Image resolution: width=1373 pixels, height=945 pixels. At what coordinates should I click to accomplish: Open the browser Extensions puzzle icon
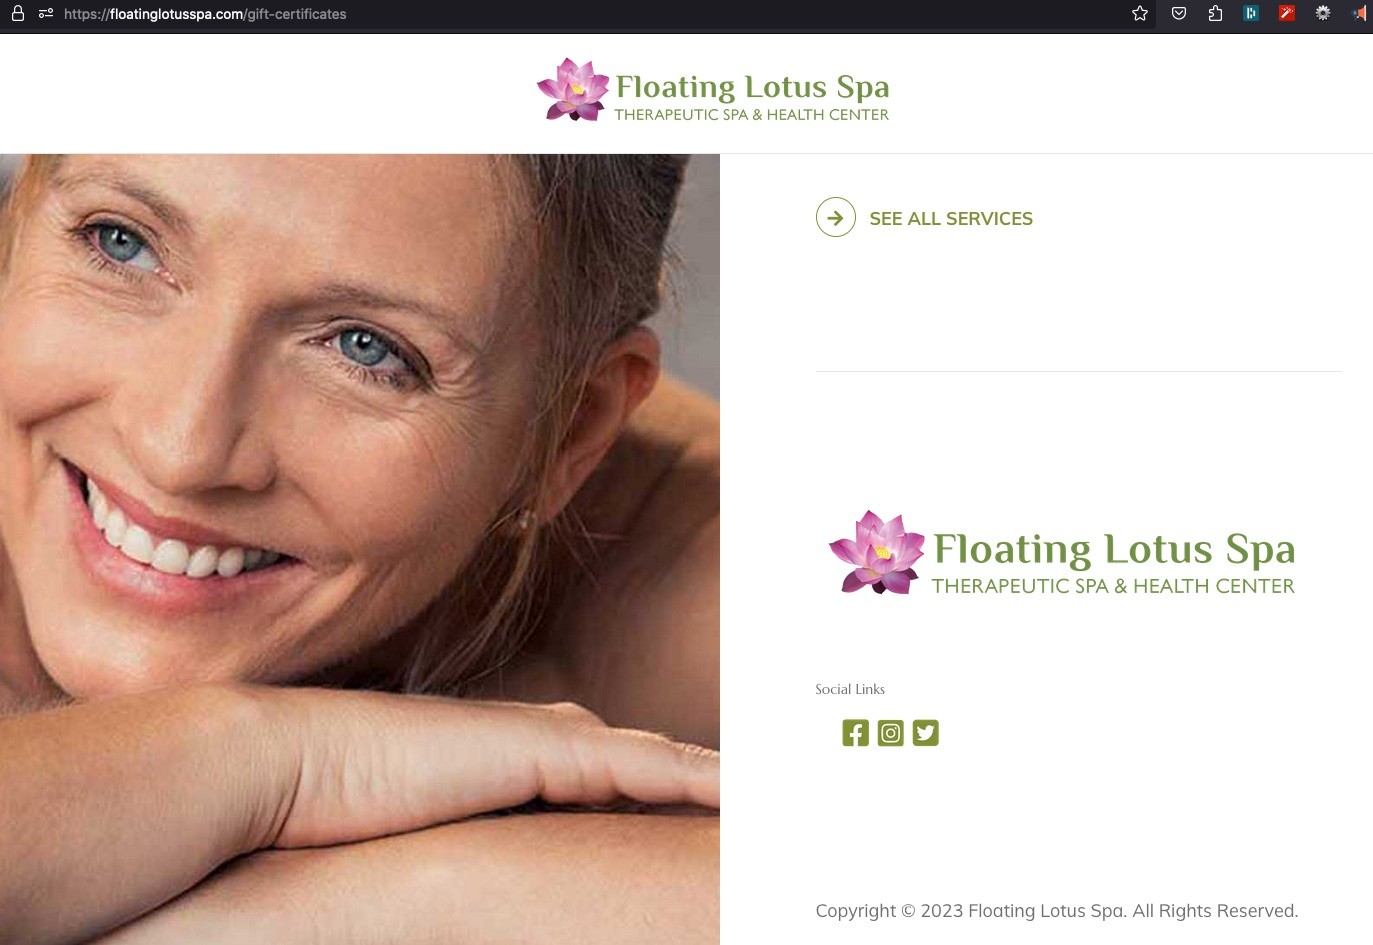tap(1215, 13)
